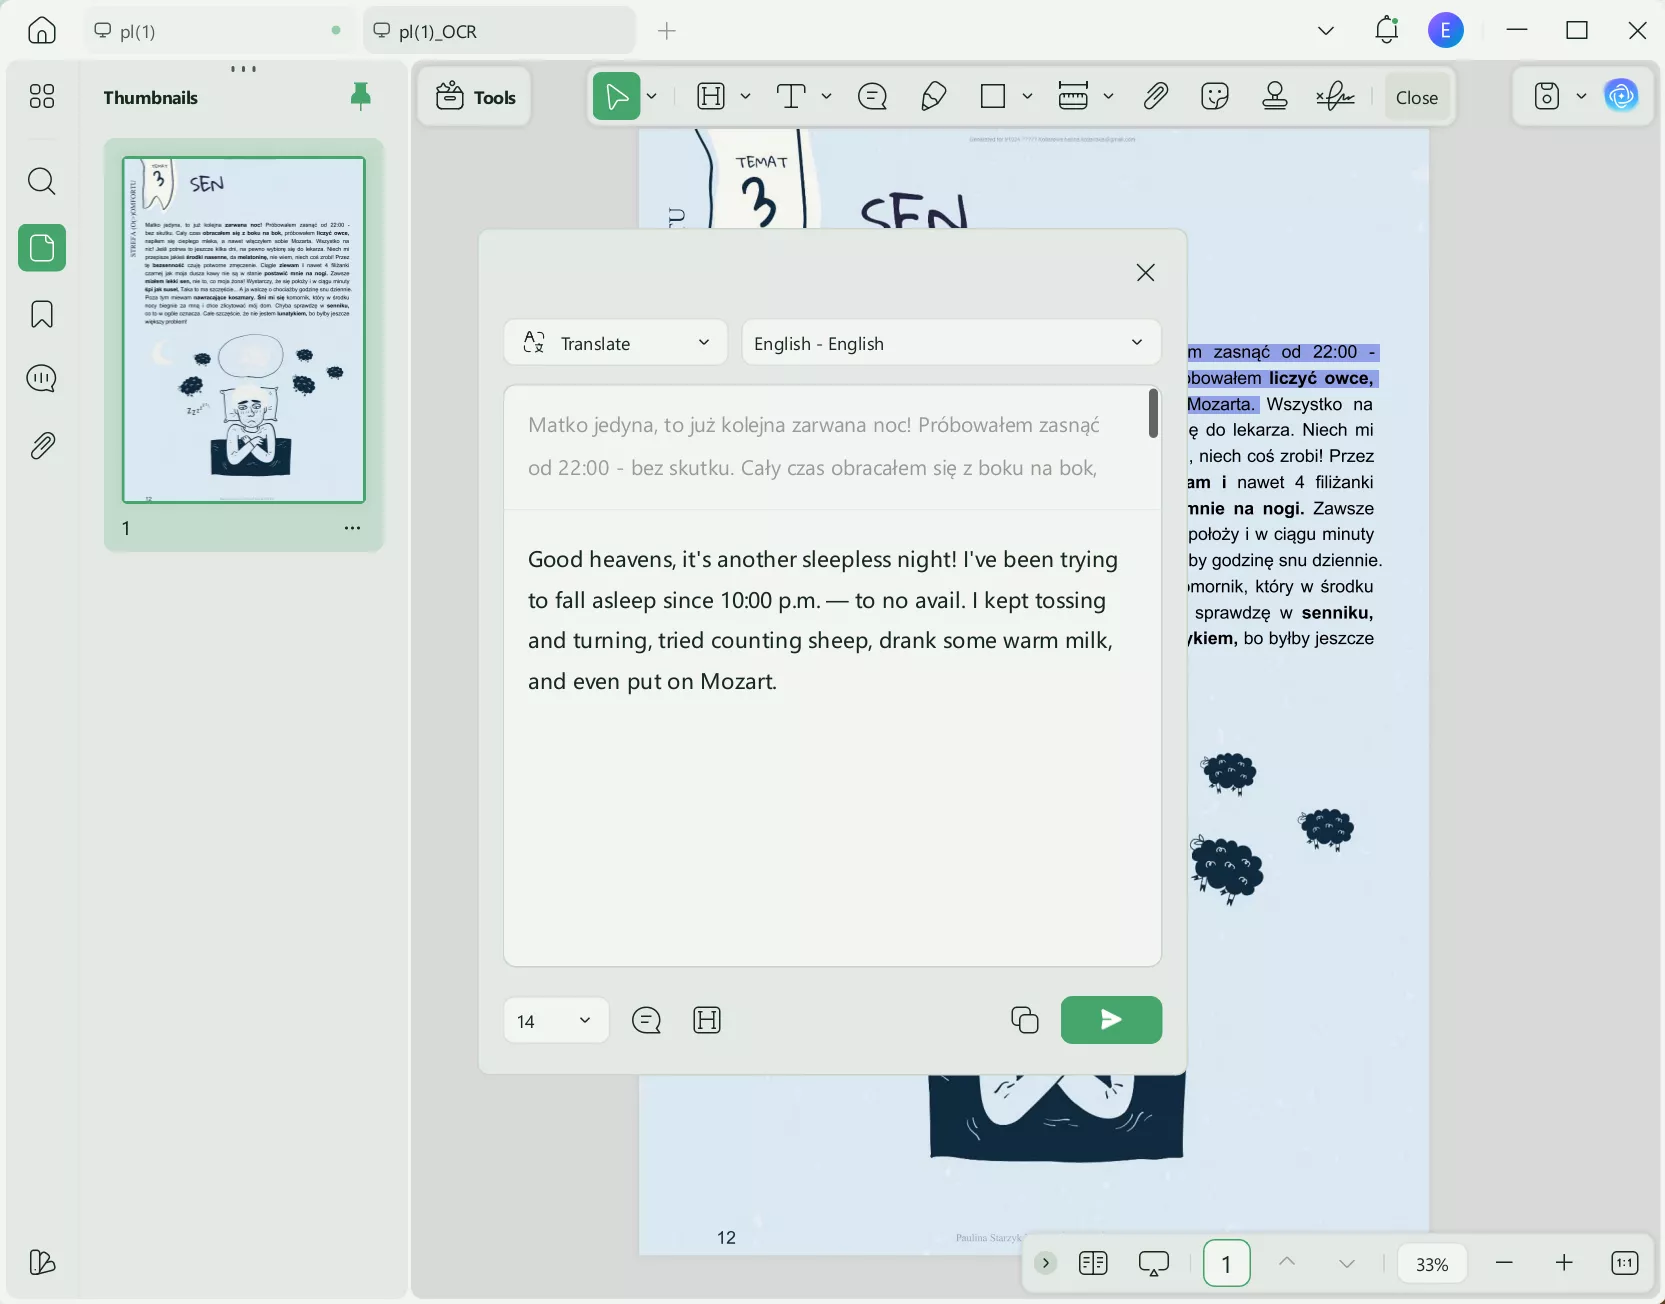Image resolution: width=1665 pixels, height=1304 pixels.
Task: Open the Translate function dropdown
Action: pyautogui.click(x=614, y=342)
